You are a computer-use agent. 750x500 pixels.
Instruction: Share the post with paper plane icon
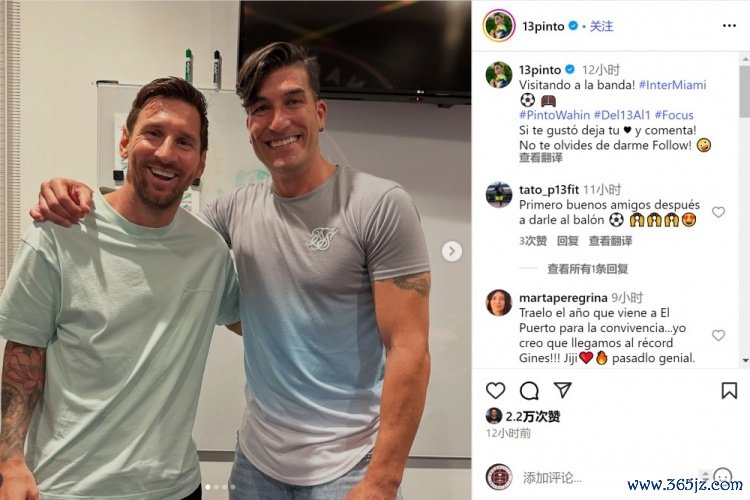pyautogui.click(x=562, y=390)
